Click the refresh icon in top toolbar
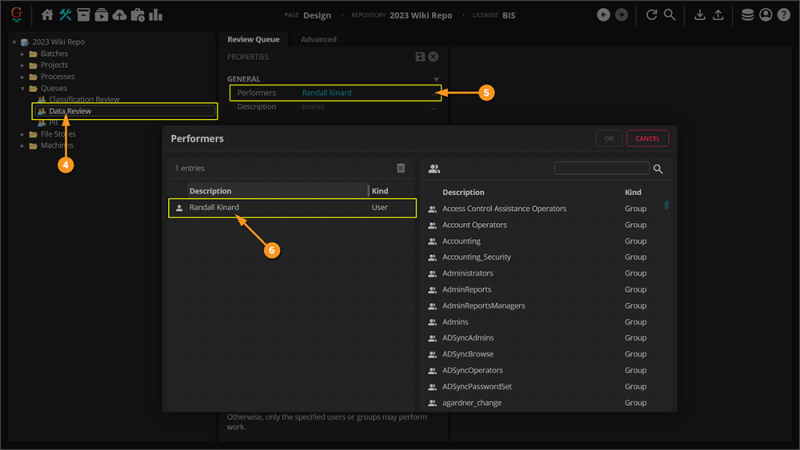Screen dimensions: 800x450 pyautogui.click(x=652, y=15)
